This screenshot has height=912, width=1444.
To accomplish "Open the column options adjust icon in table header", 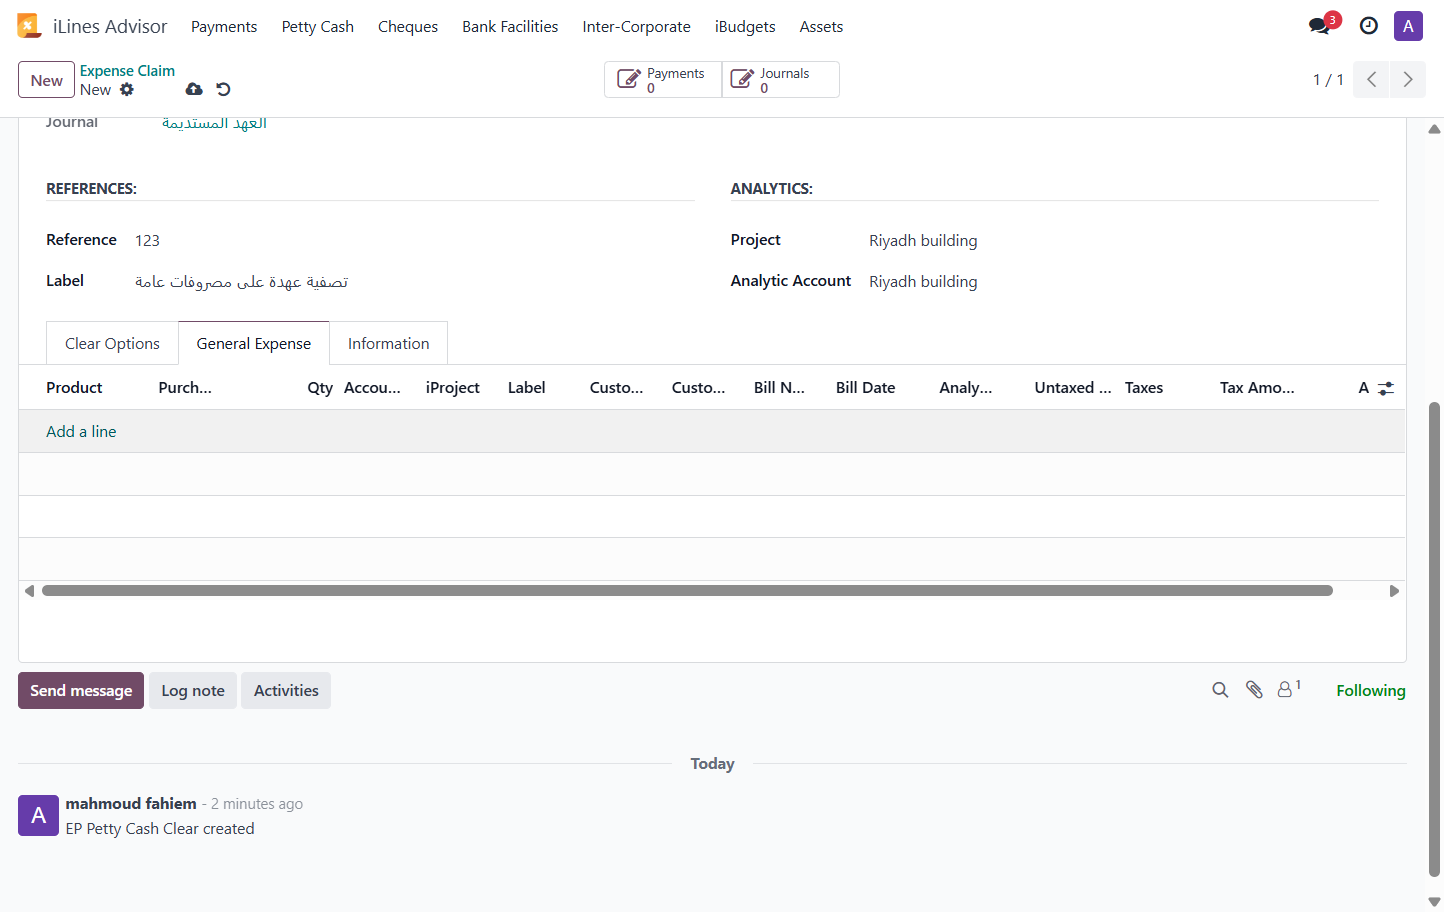I will [1386, 388].
